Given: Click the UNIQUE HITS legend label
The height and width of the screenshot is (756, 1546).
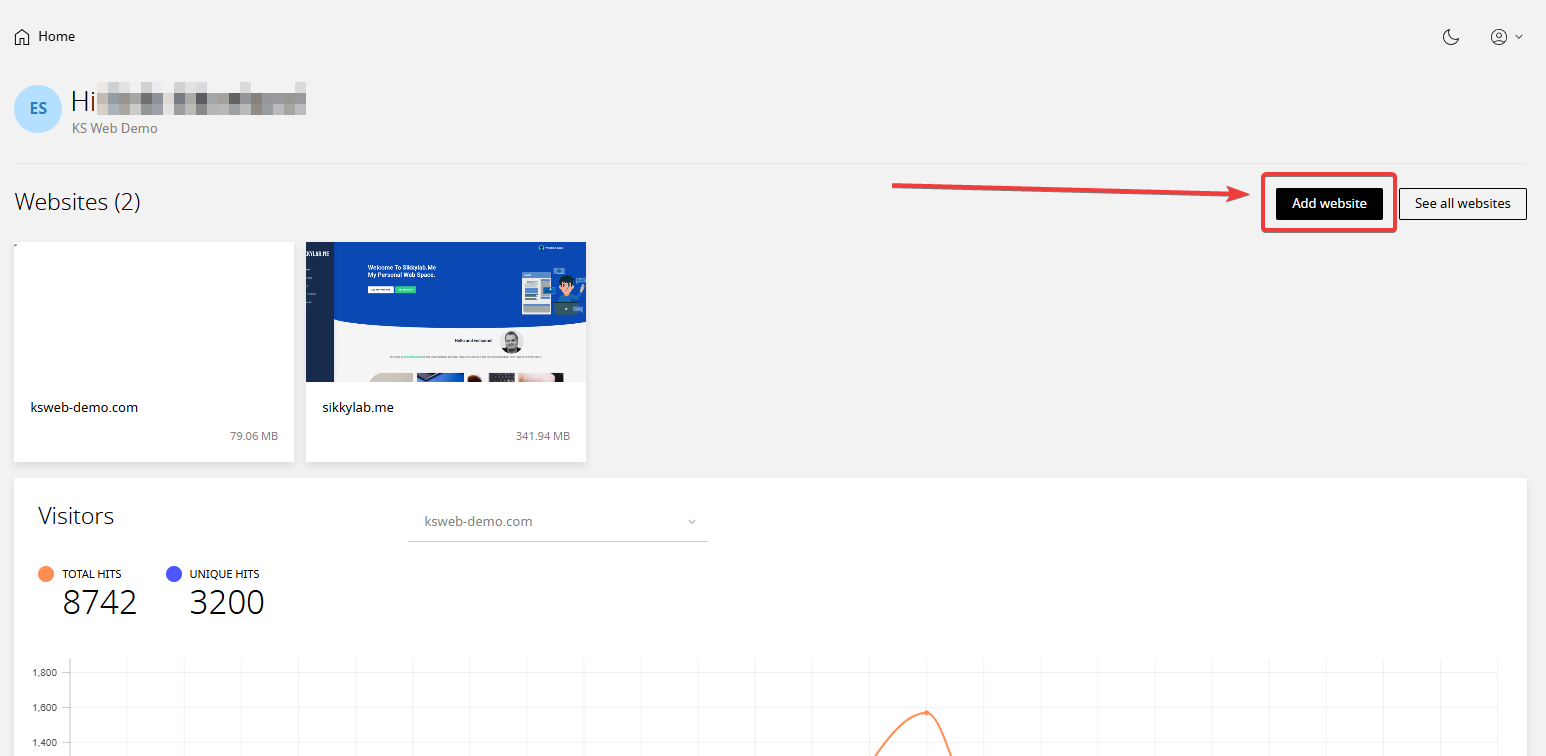Looking at the screenshot, I should point(224,574).
